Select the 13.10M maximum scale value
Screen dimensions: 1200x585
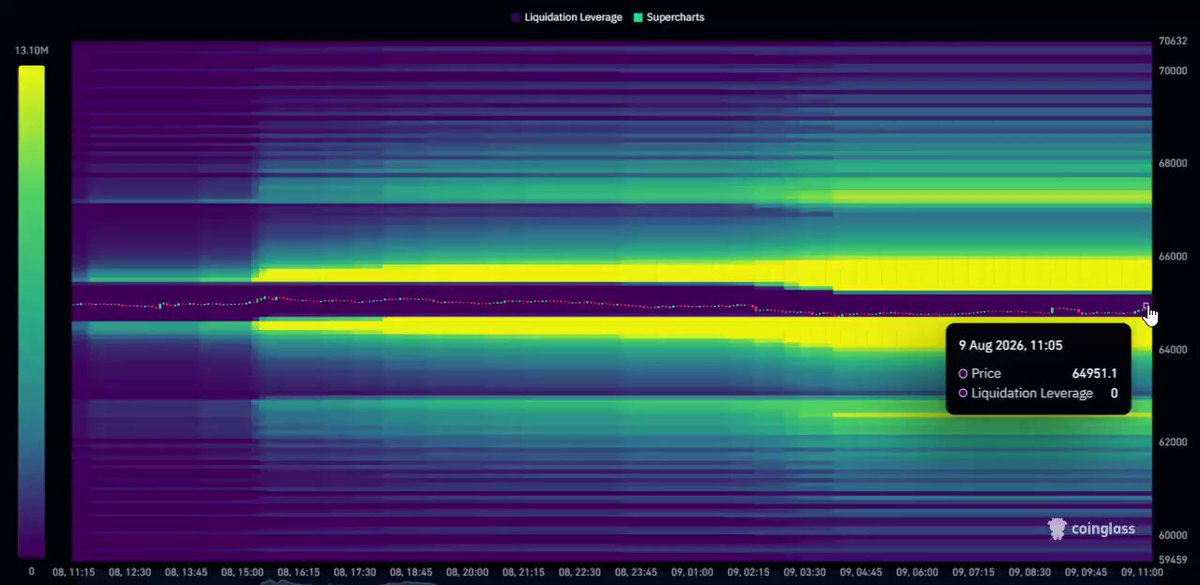tap(32, 50)
